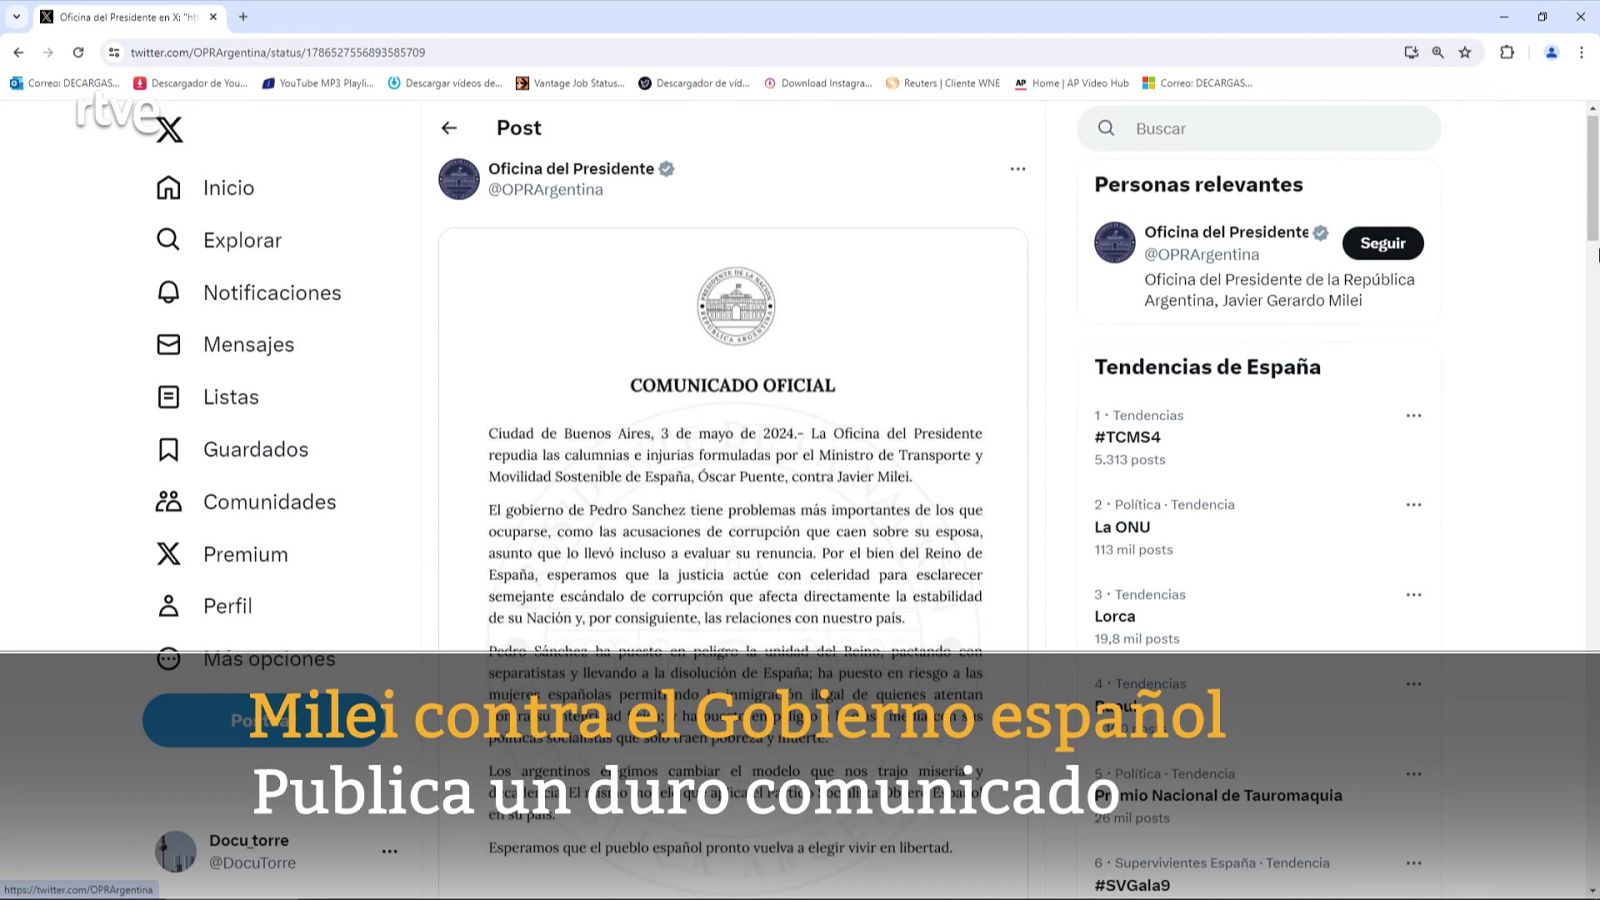Open options menu for the Lorca trend
1600x900 pixels.
(1413, 594)
